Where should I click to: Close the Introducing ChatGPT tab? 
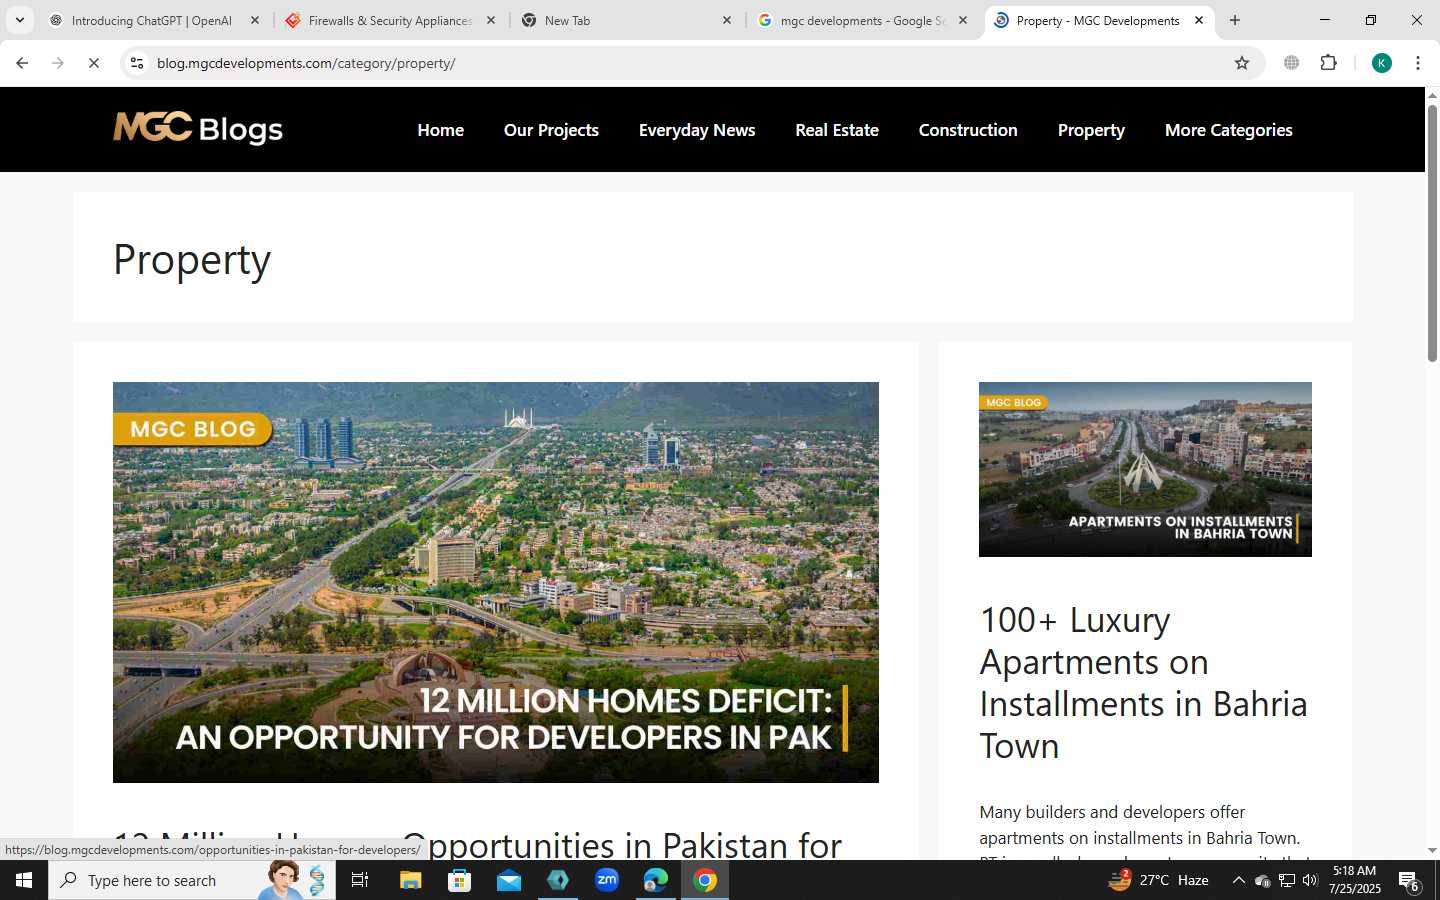coord(255,20)
